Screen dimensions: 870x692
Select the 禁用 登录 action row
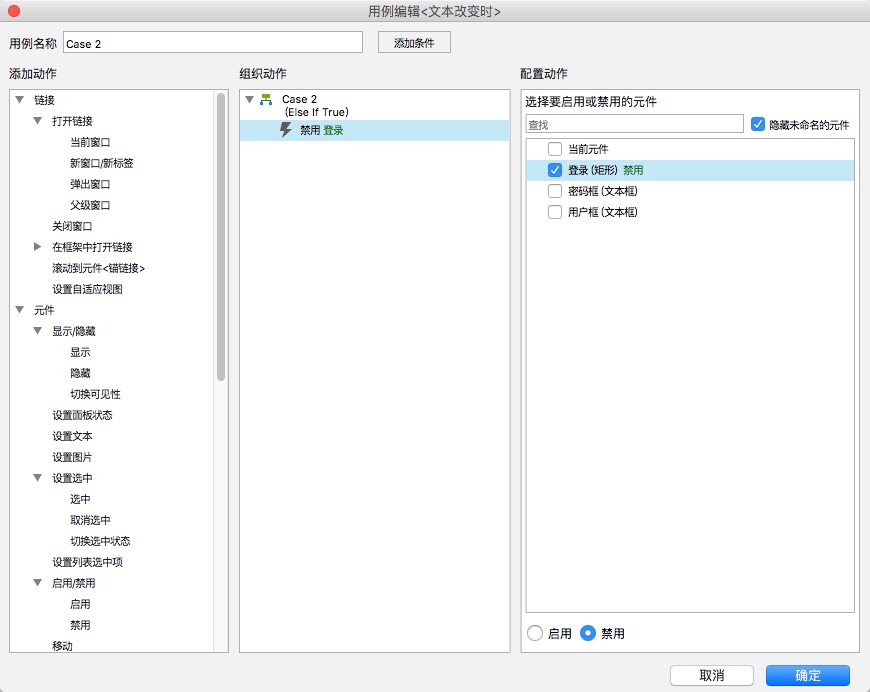pyautogui.click(x=375, y=130)
